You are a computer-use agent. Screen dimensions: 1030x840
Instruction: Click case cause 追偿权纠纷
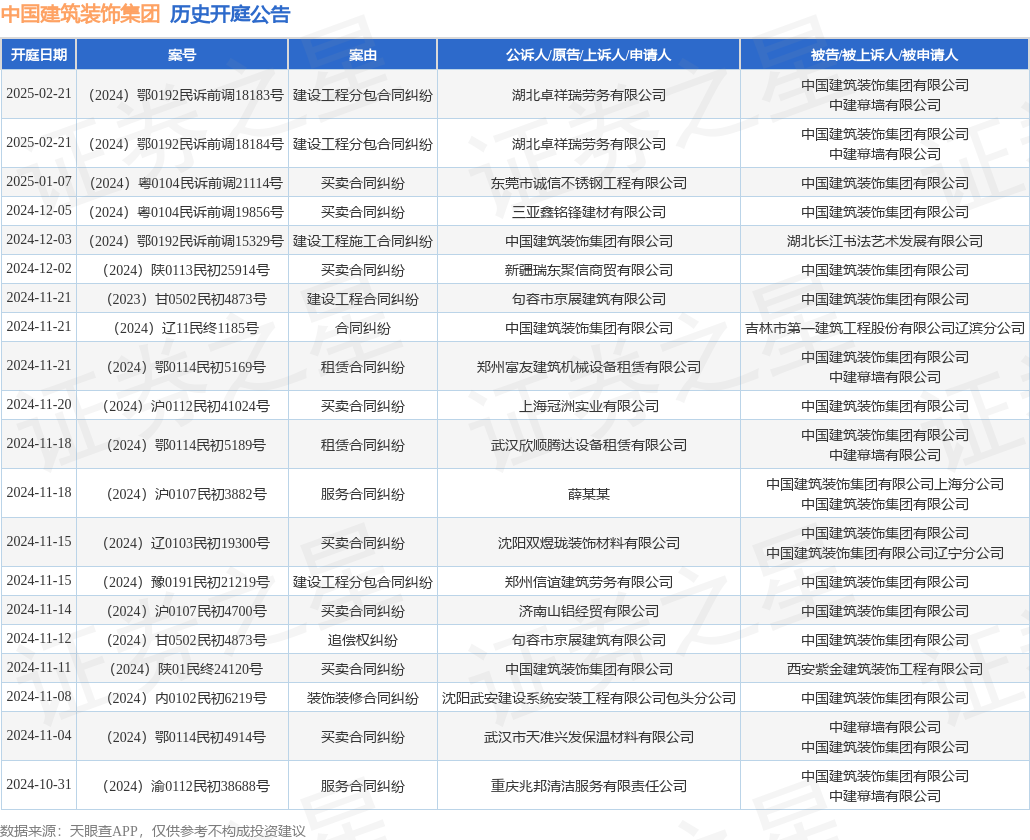pos(363,640)
